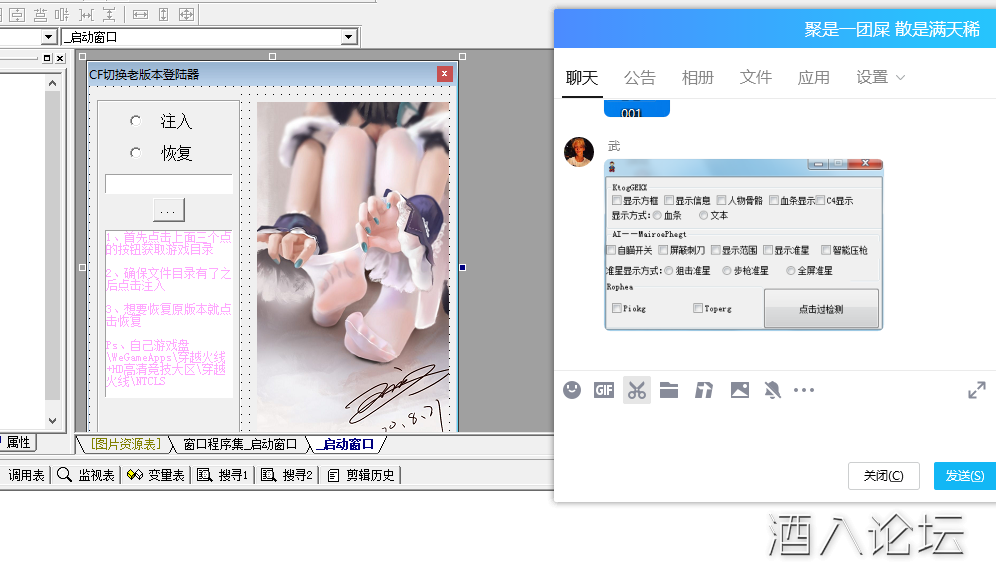996x579 pixels.
Task: Expand the 设置 menu chevron
Action: (901, 77)
